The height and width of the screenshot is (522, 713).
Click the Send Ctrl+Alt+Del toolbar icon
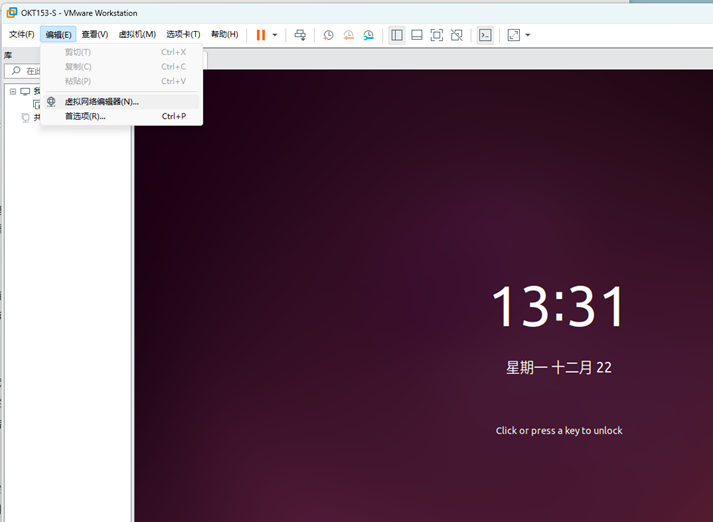[x=300, y=35]
